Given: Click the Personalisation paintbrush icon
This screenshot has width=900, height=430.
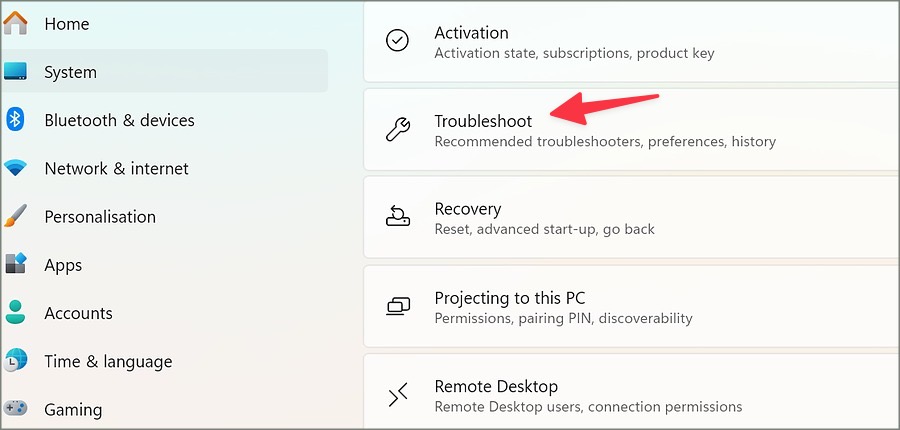Looking at the screenshot, I should click(x=16, y=217).
